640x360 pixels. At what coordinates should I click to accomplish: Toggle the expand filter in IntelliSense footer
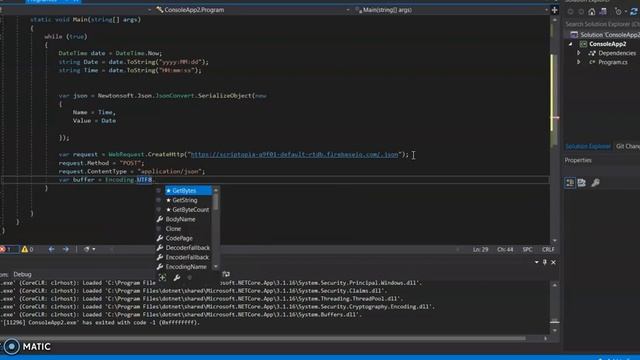162,278
